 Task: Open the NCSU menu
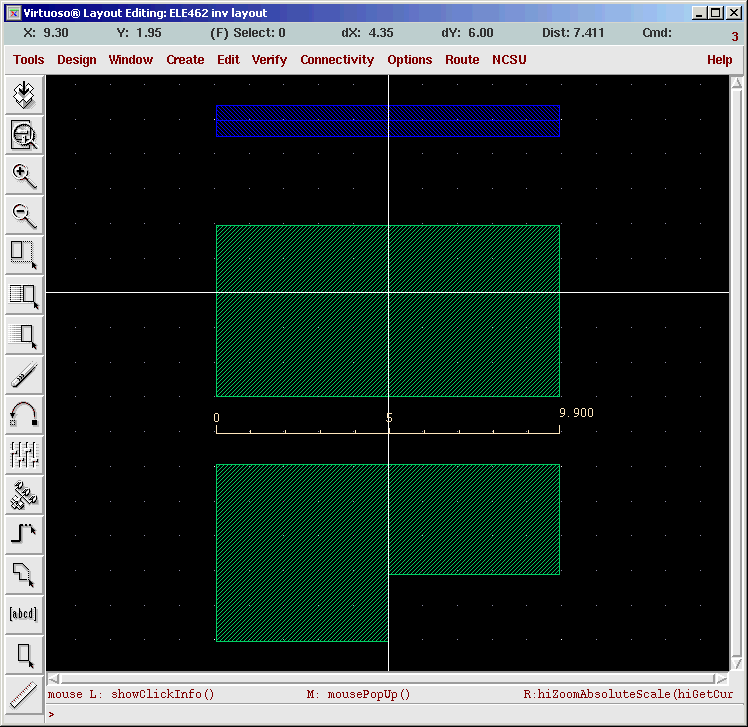point(509,60)
